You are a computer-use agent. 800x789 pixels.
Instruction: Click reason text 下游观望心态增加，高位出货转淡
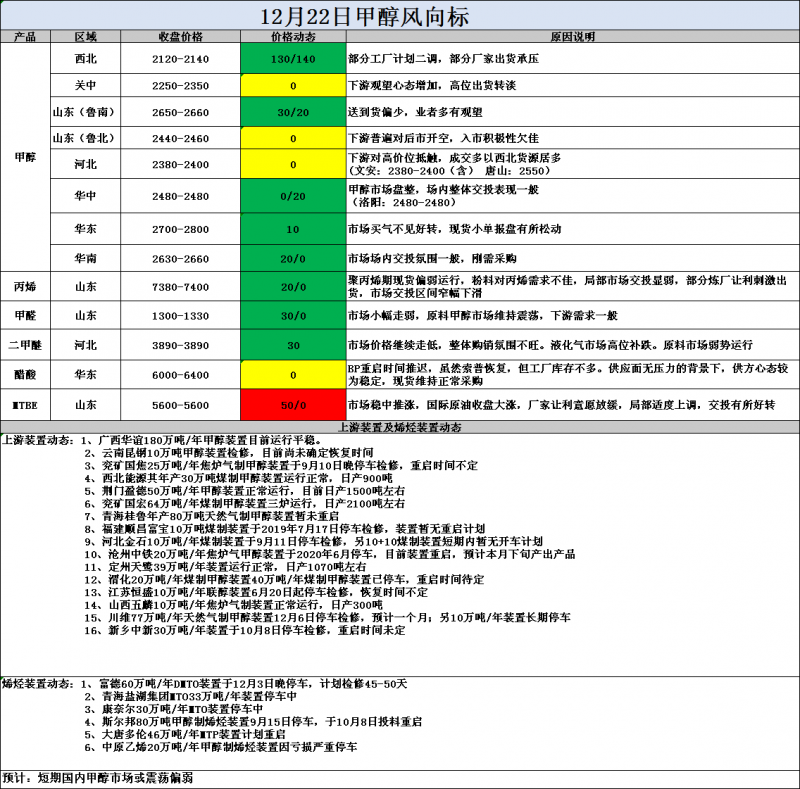pyautogui.click(x=432, y=85)
